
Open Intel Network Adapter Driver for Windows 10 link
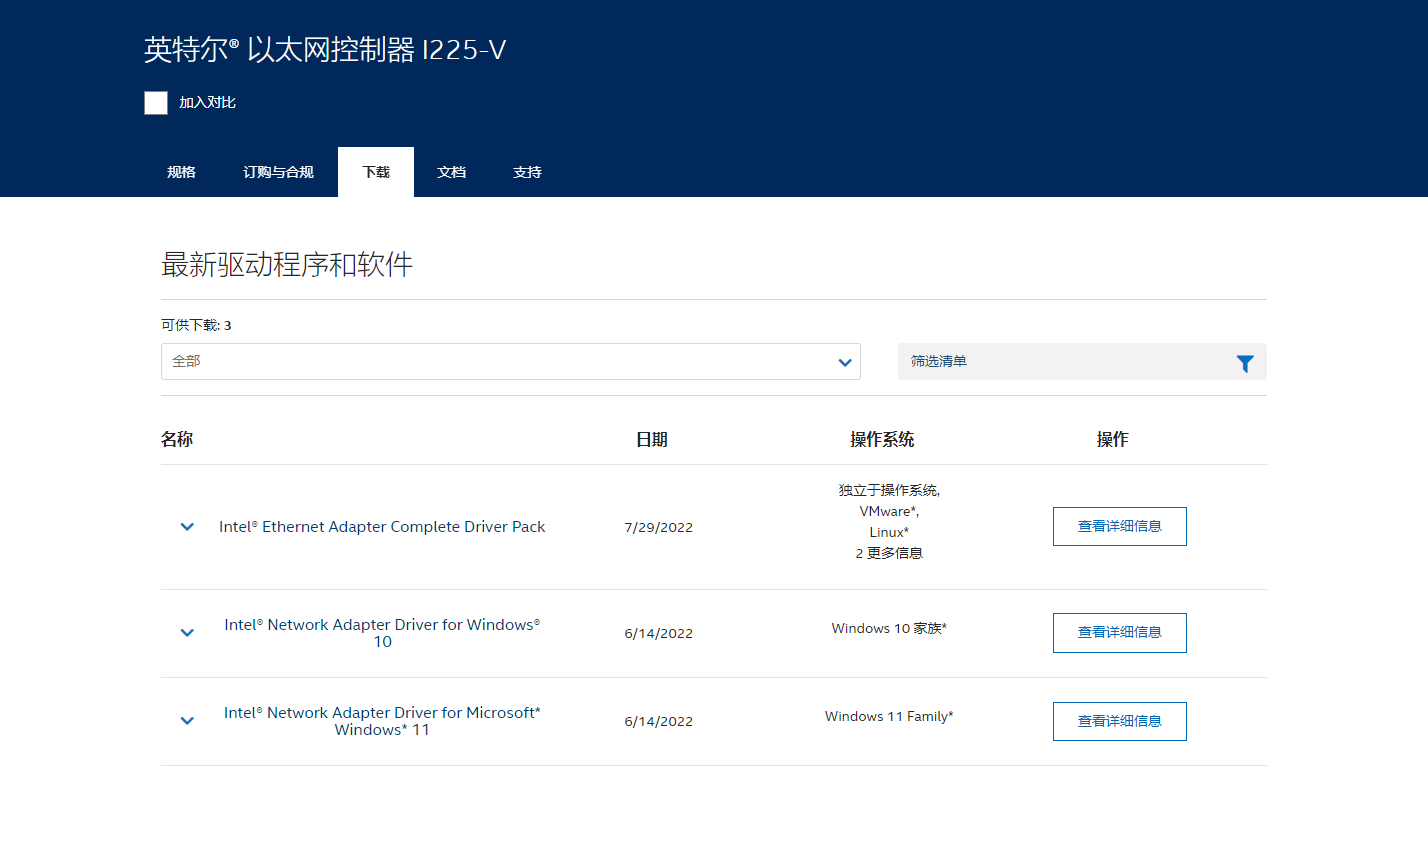point(382,633)
